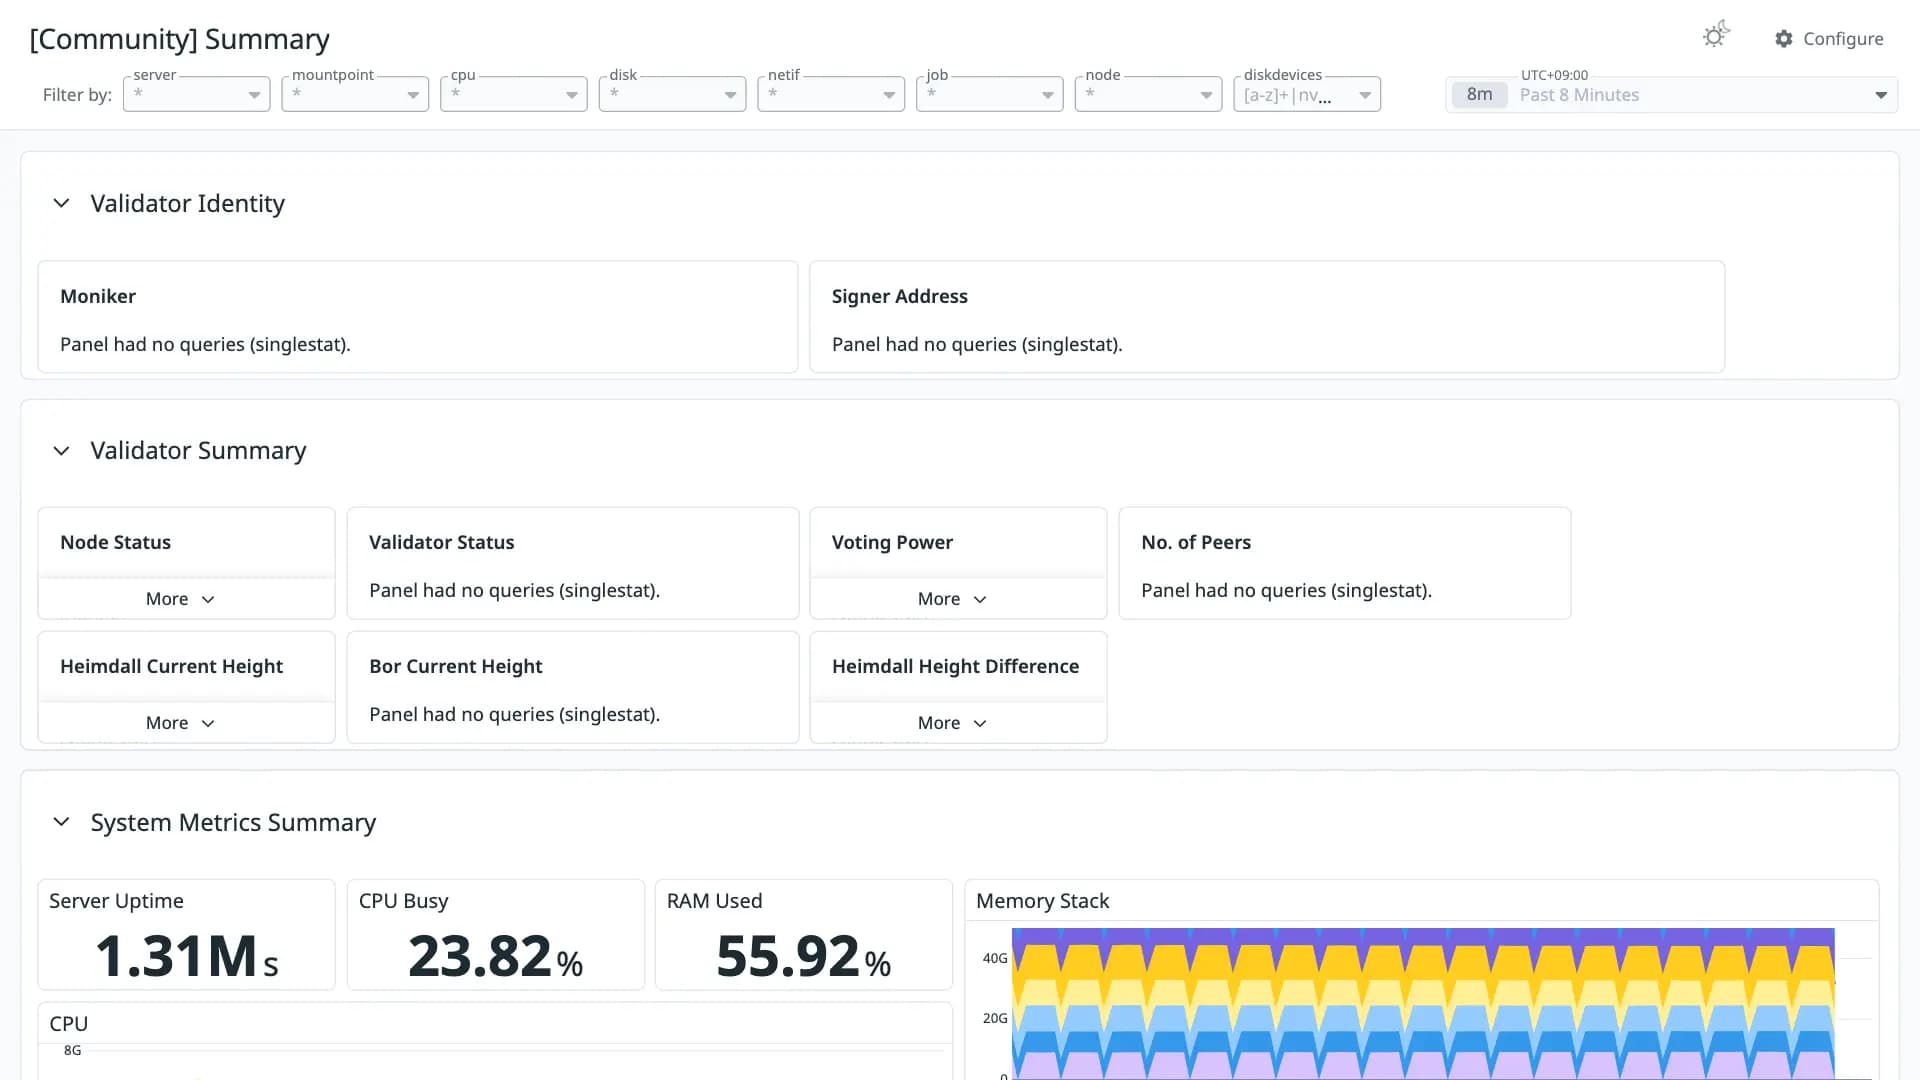Collapse the System Metrics Summary section
The width and height of the screenshot is (1920, 1080).
61,822
